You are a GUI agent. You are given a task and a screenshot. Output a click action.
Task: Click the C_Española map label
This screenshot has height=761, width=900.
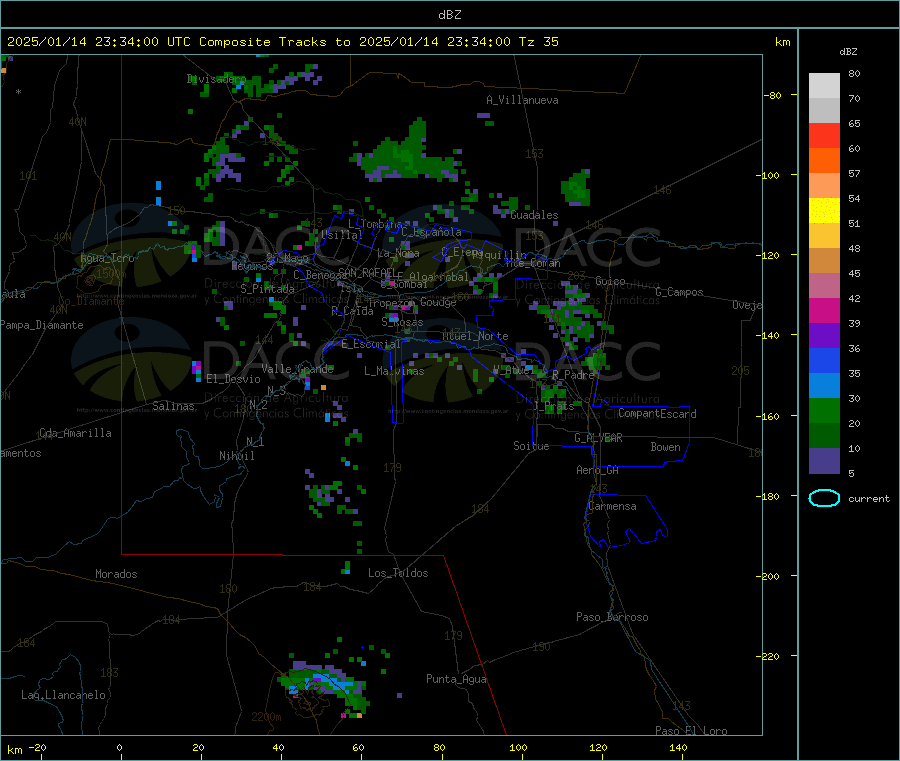pos(431,232)
